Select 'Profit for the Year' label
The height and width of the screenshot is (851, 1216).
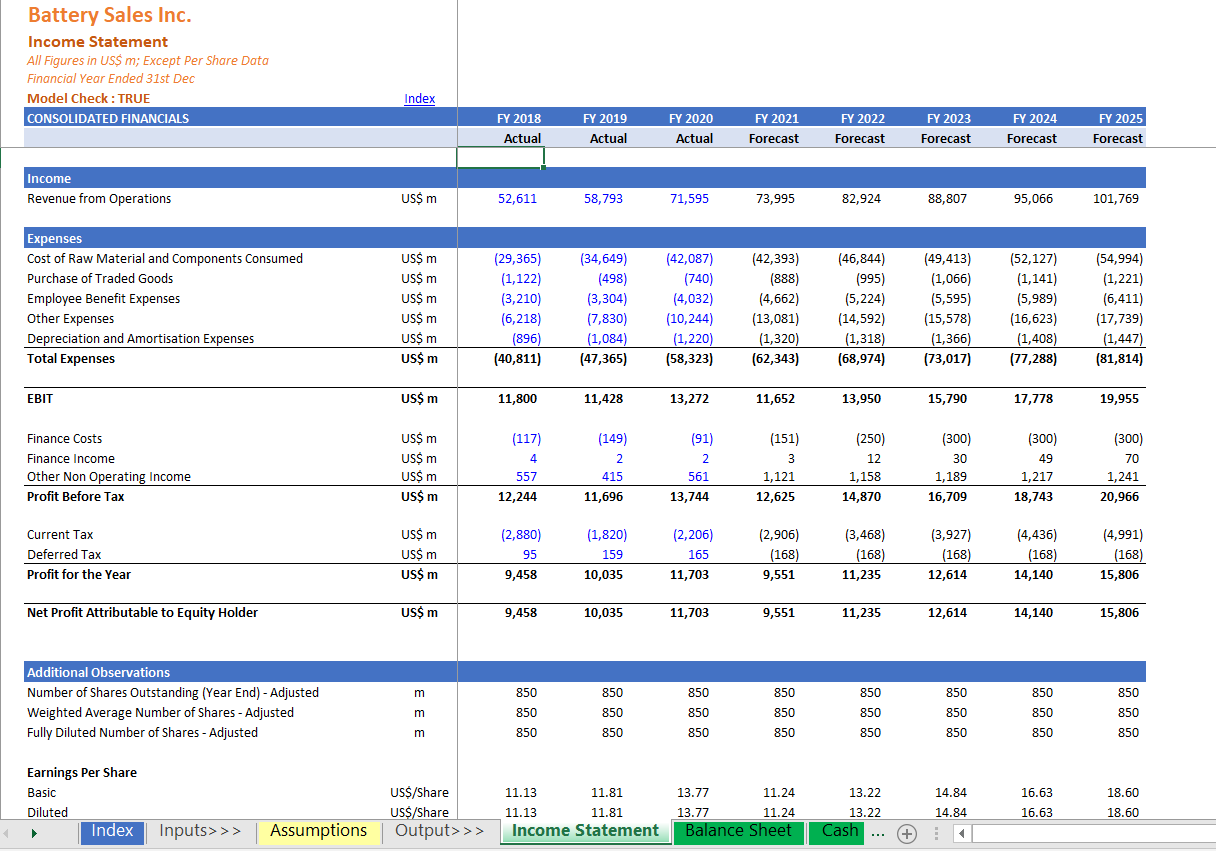click(79, 575)
